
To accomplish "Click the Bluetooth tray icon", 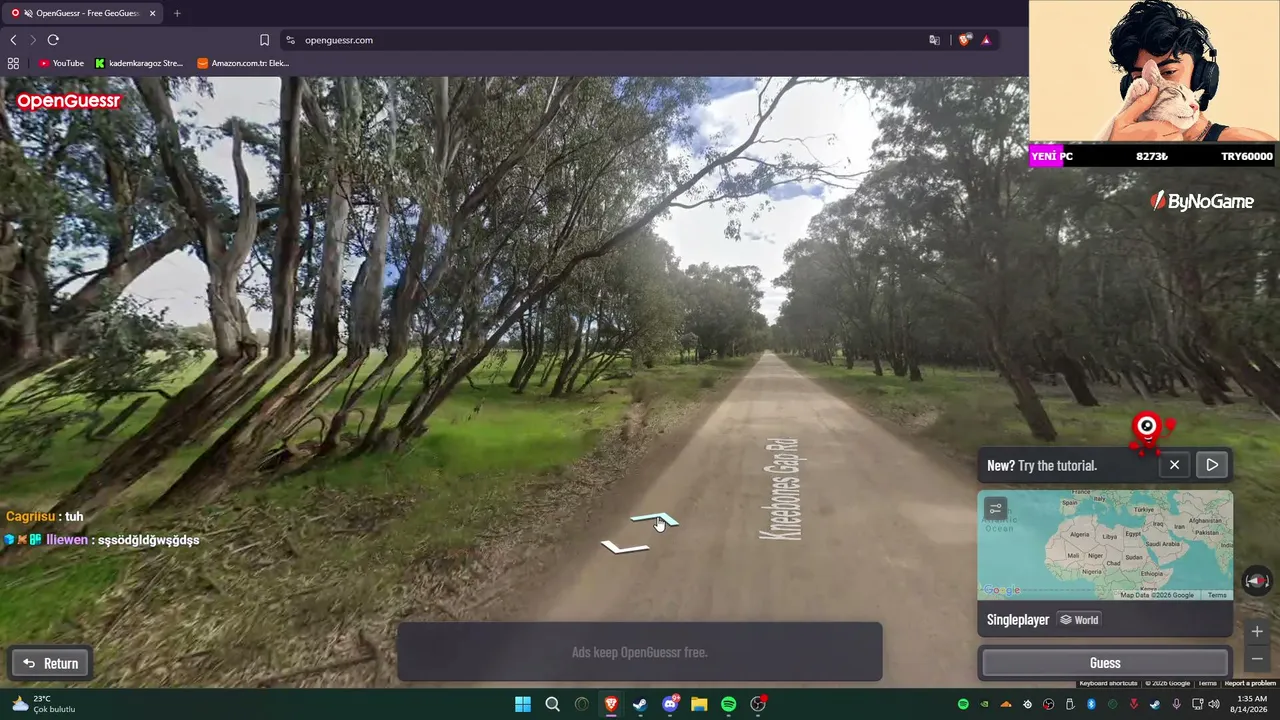I will click(x=1092, y=704).
